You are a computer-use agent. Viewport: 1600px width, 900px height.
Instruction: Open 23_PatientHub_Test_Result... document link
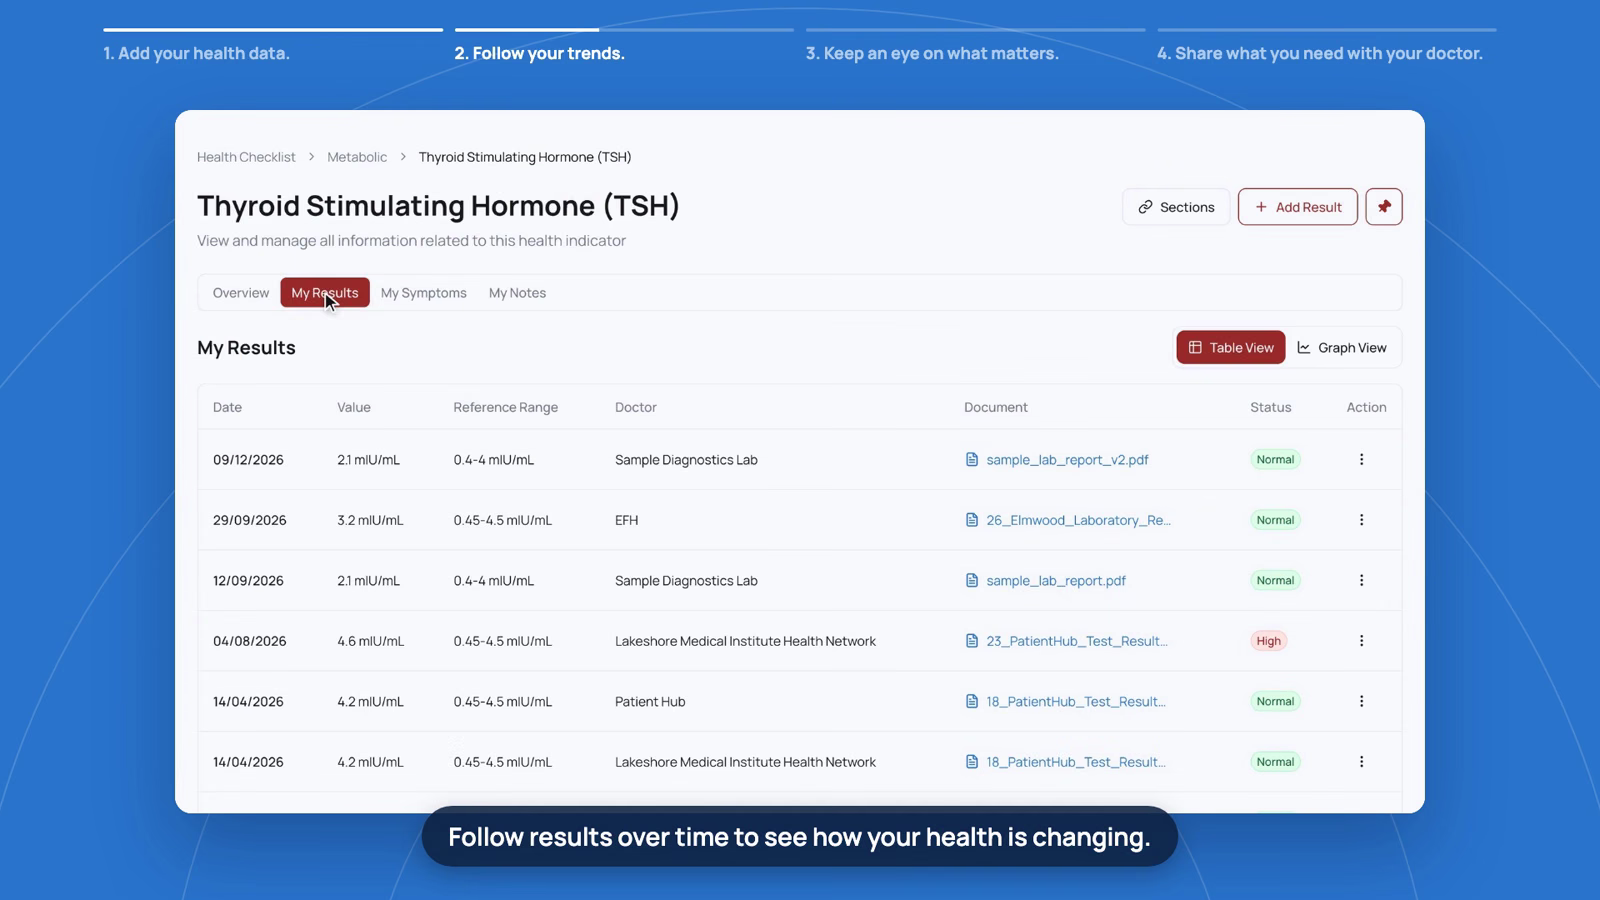click(x=1077, y=641)
